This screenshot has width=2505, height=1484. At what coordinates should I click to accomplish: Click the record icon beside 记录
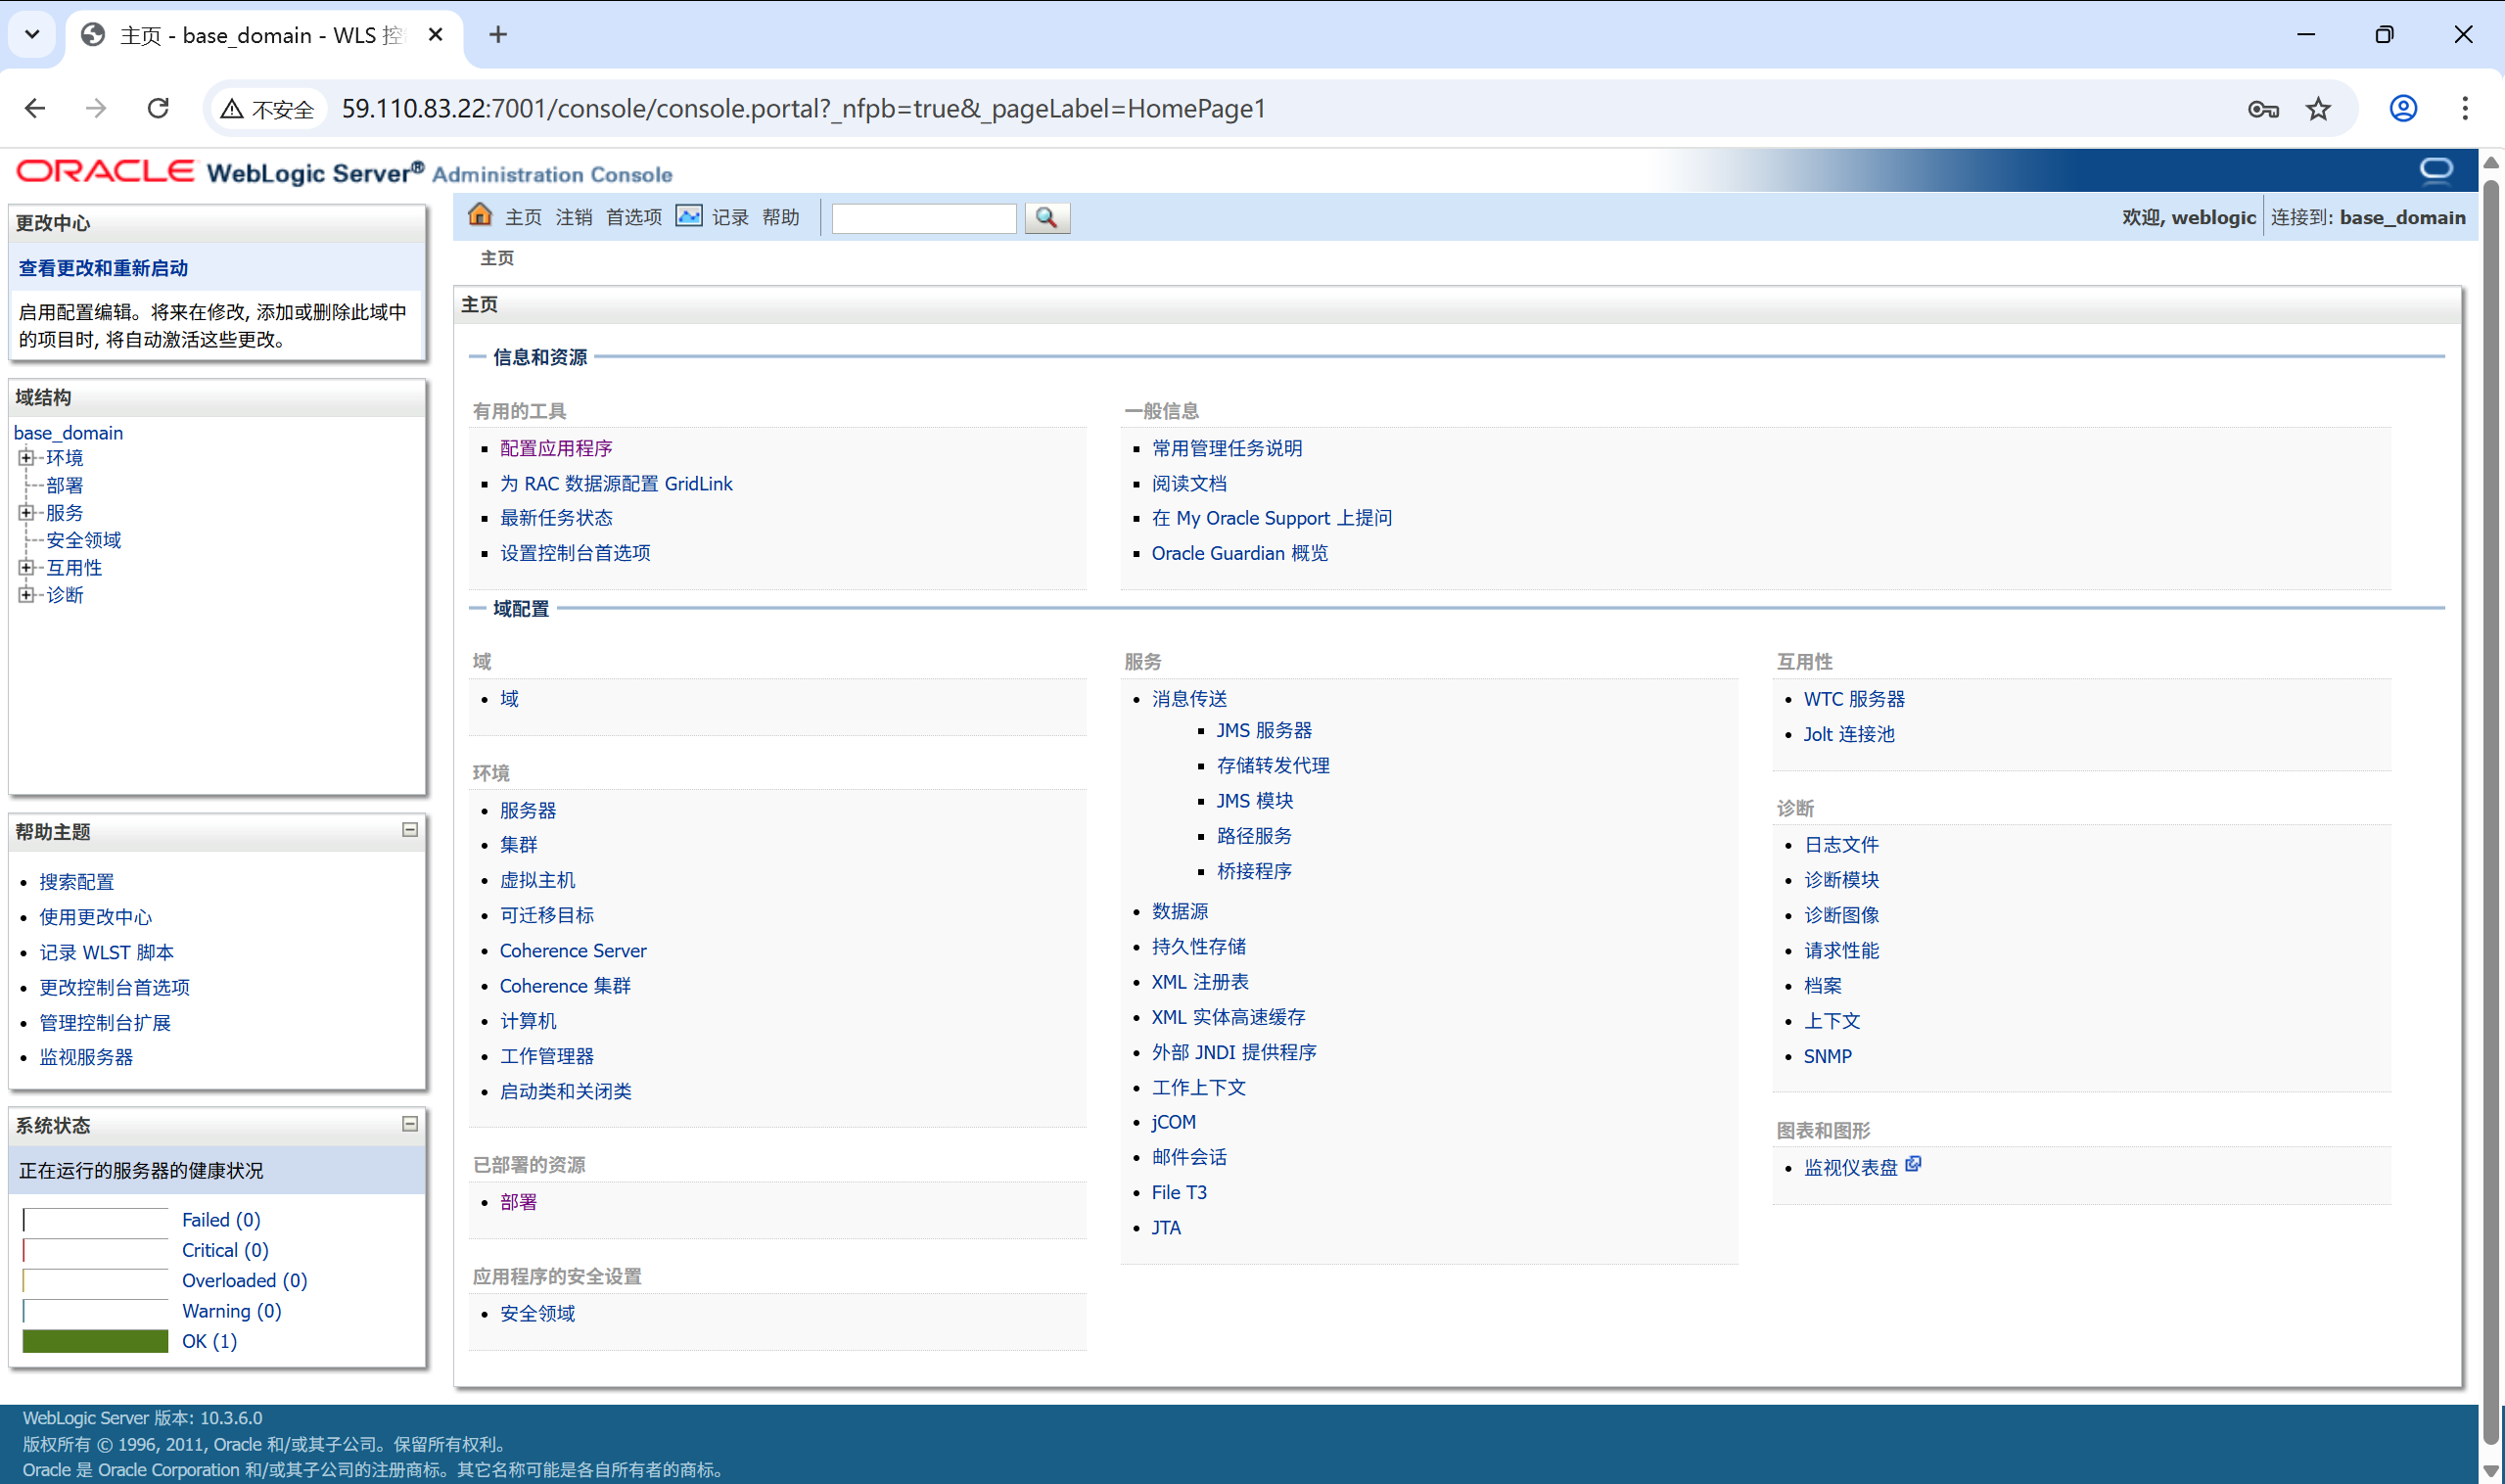[689, 216]
